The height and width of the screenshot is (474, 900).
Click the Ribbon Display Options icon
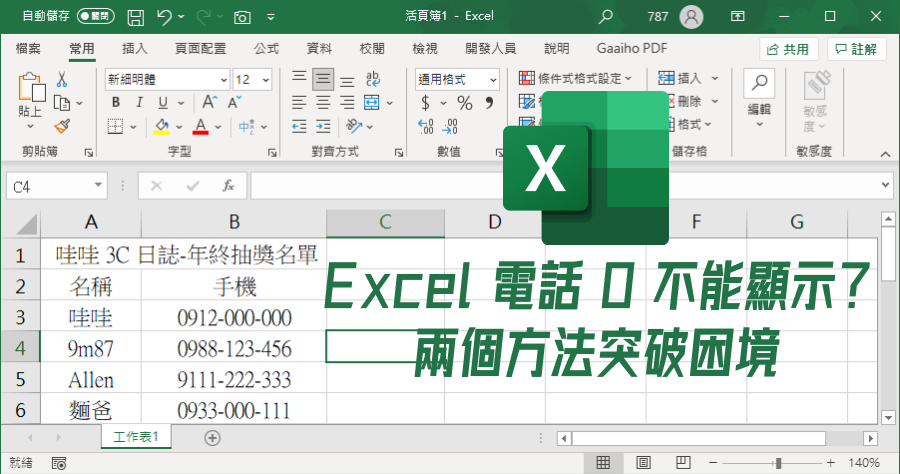point(738,16)
